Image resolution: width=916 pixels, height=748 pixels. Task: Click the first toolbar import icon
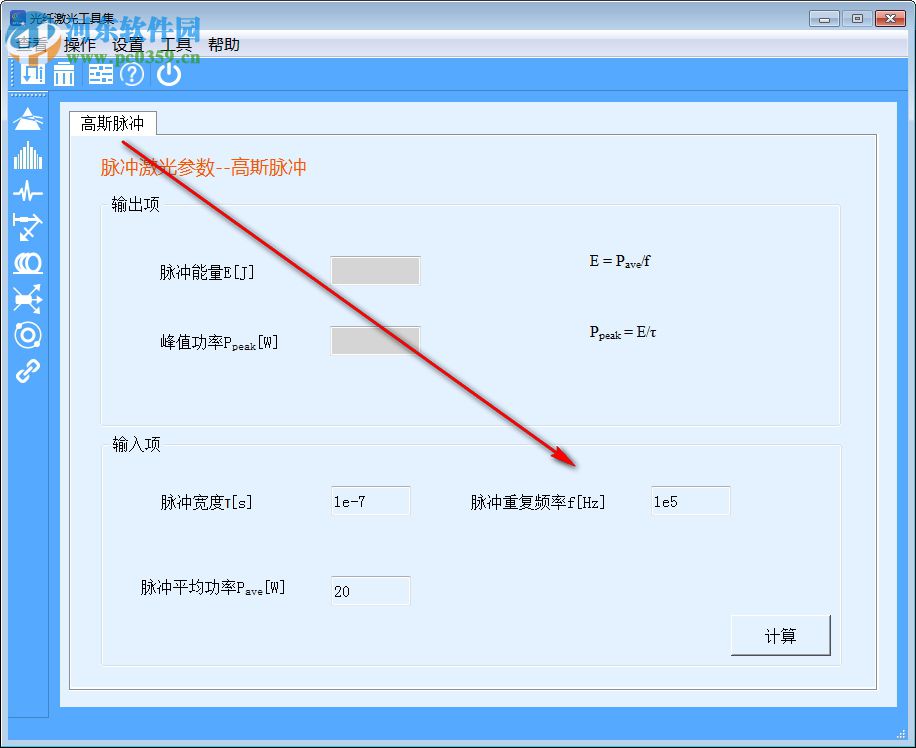click(x=32, y=73)
